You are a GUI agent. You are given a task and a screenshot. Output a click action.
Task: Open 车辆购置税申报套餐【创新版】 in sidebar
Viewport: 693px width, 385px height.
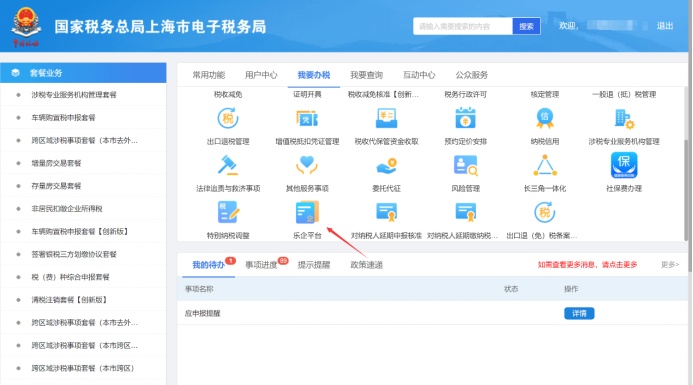tap(80, 231)
